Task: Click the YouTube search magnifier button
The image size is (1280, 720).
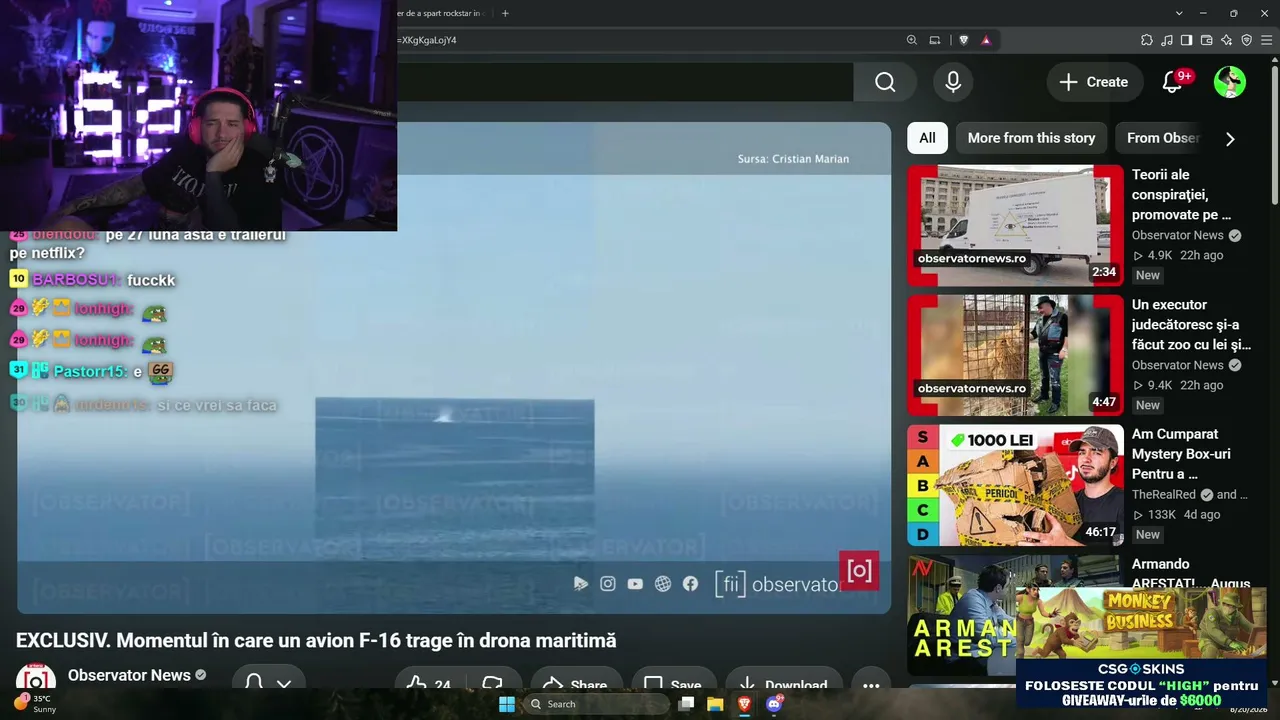Action: 885,82
